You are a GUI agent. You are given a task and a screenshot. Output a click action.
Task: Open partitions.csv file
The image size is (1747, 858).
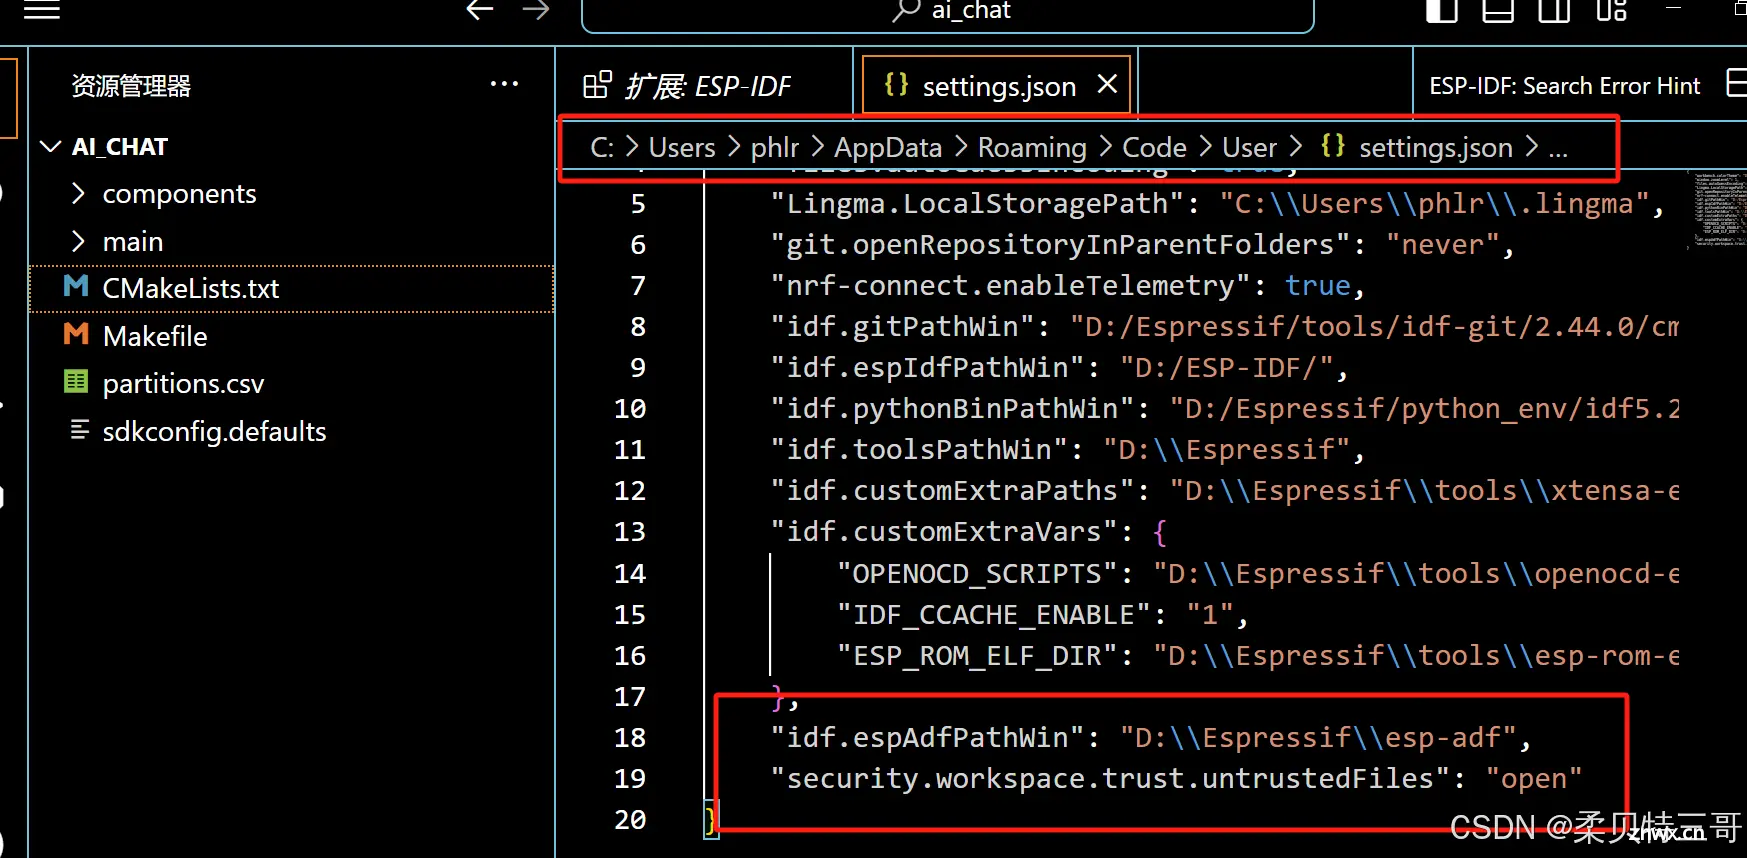[x=291, y=383]
